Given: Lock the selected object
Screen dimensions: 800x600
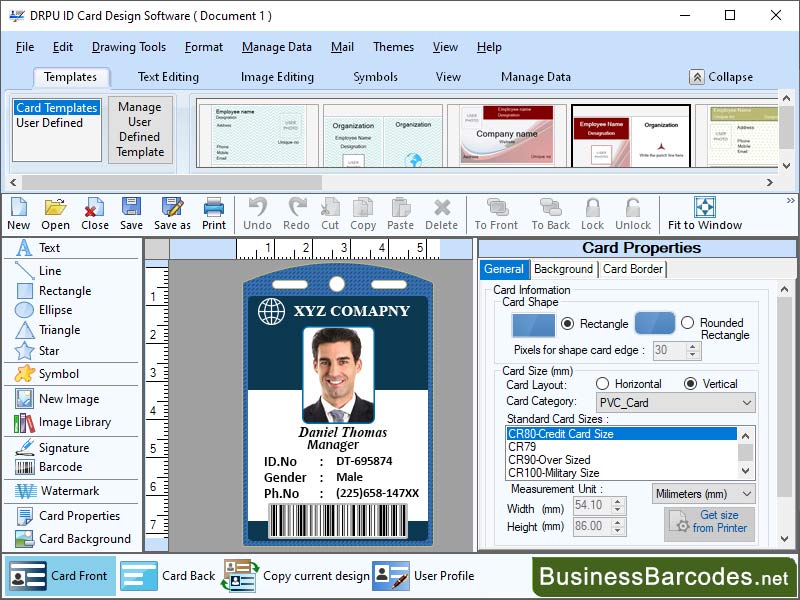Looking at the screenshot, I should [592, 213].
